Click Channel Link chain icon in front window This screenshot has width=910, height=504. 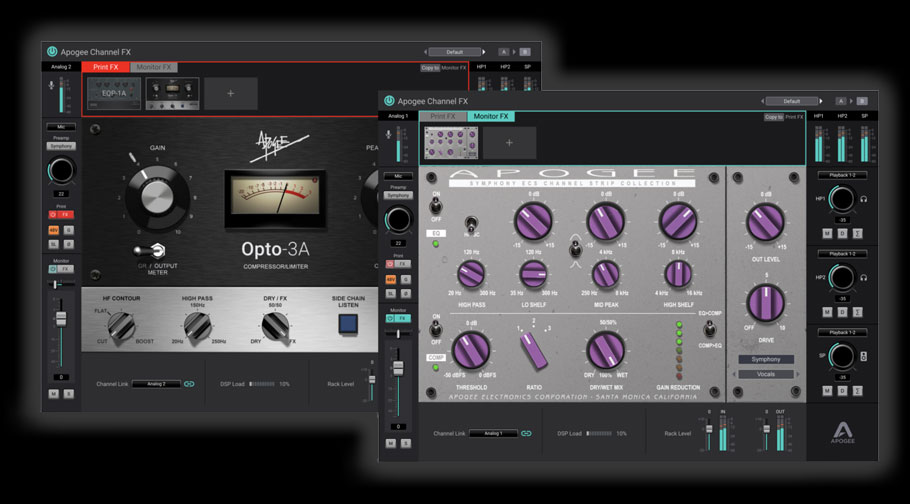tap(526, 433)
